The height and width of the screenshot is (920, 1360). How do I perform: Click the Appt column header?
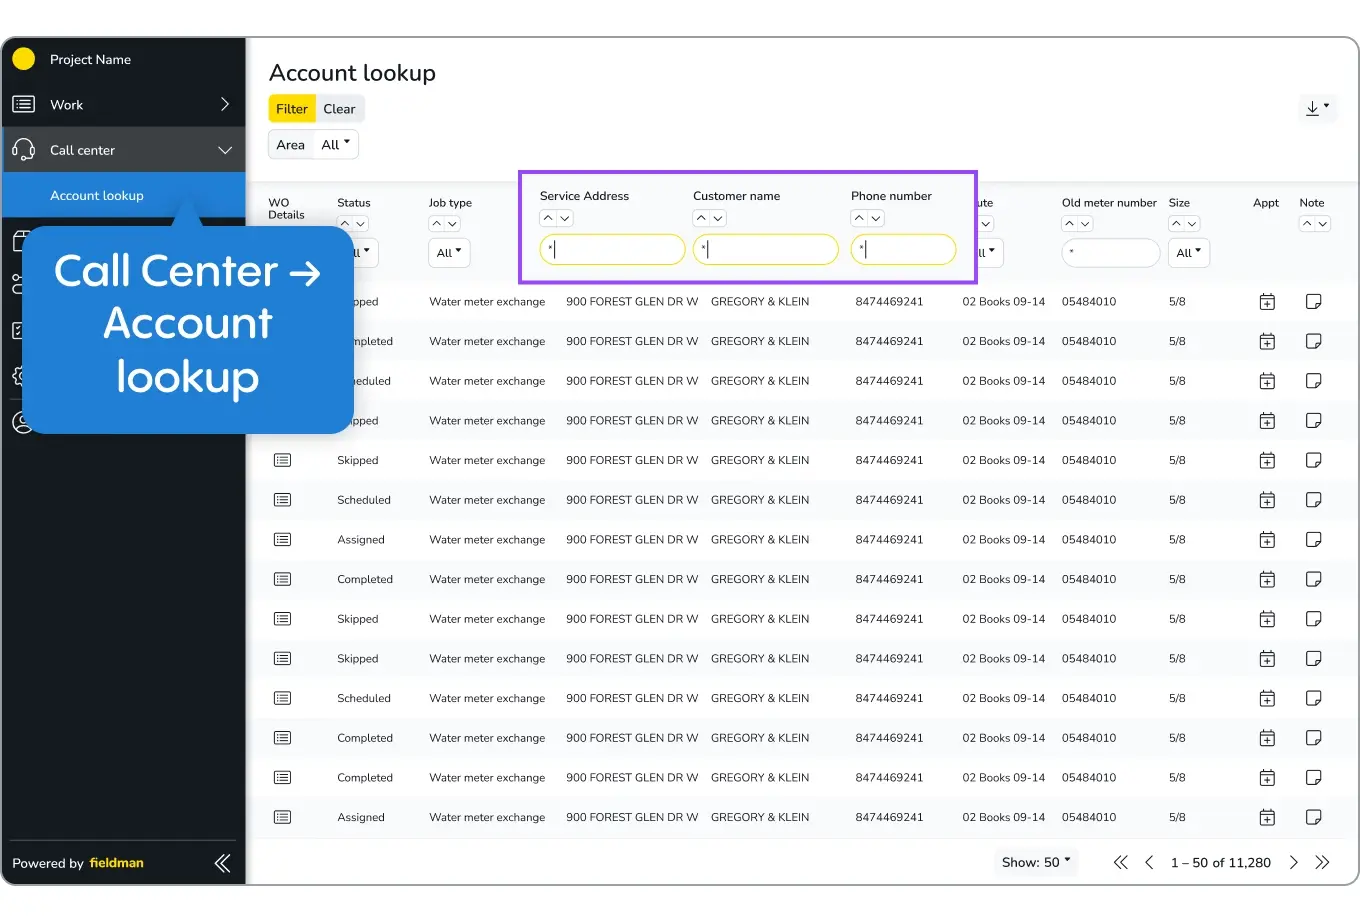pos(1266,203)
